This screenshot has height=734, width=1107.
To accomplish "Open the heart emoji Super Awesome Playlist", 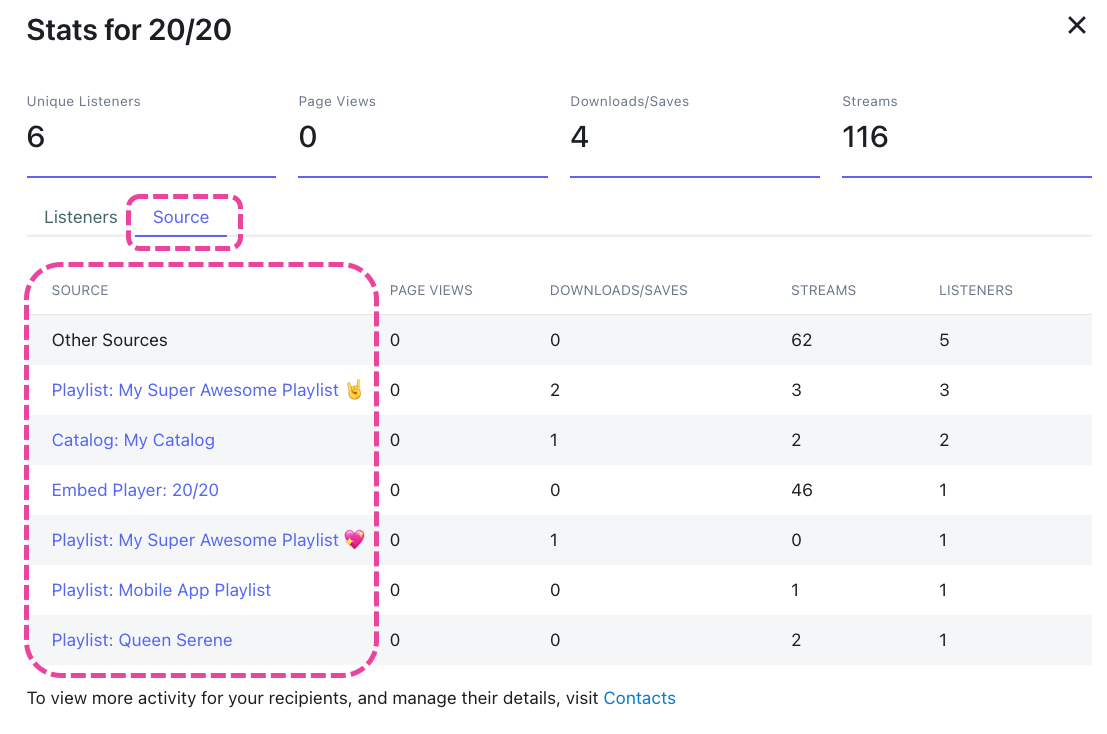I will click(195, 540).
